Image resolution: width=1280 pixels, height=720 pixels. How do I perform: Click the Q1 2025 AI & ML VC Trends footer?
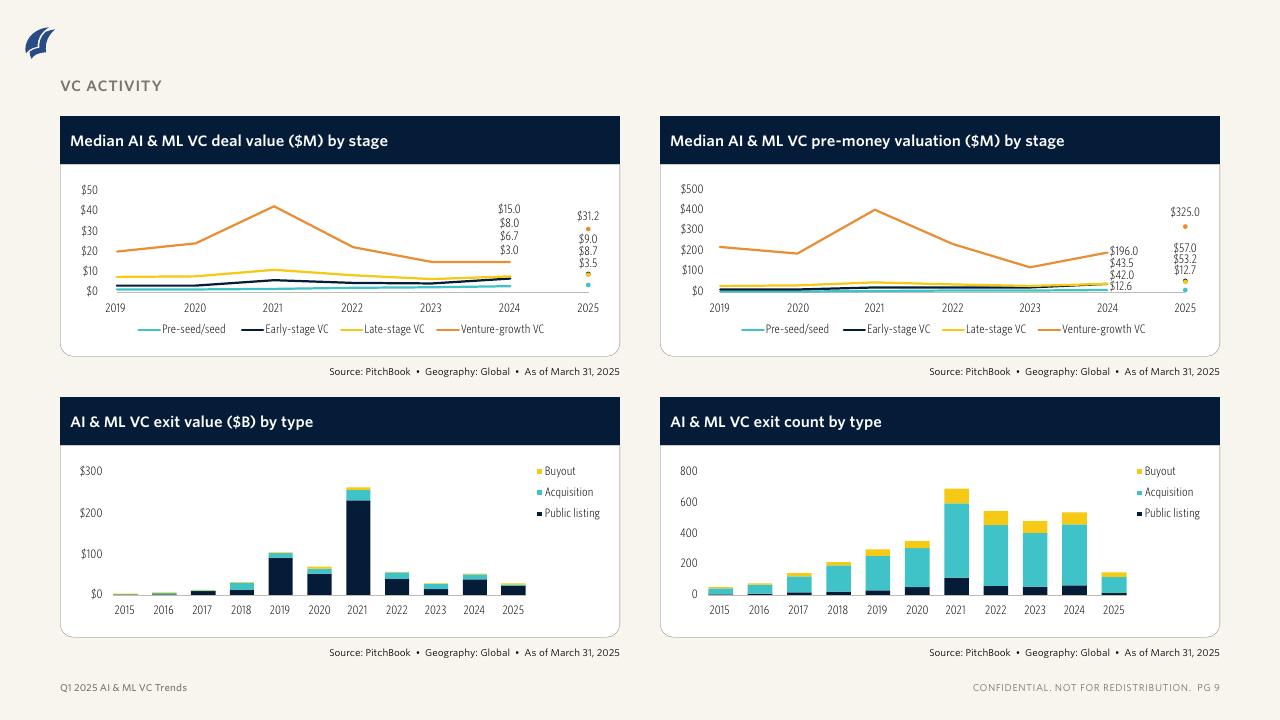click(124, 688)
